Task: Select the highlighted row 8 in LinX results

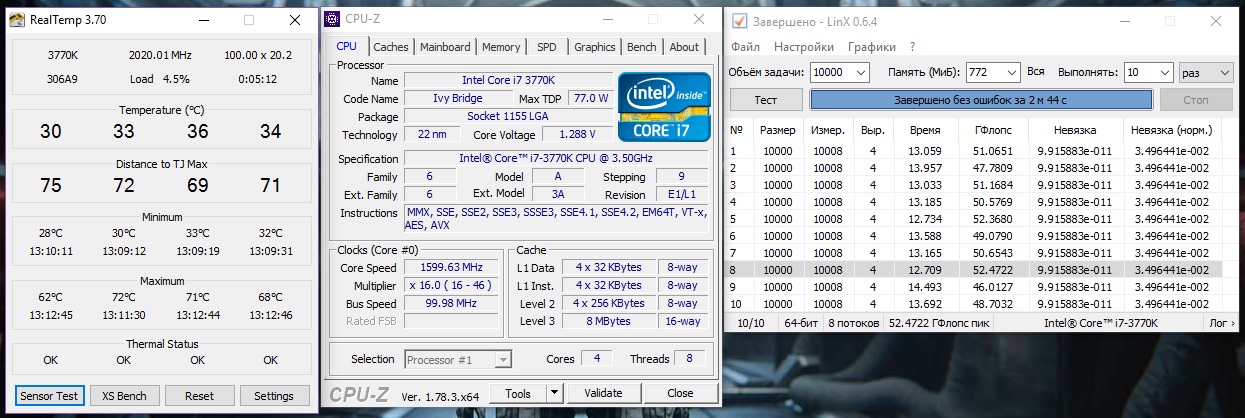Action: coord(976,270)
